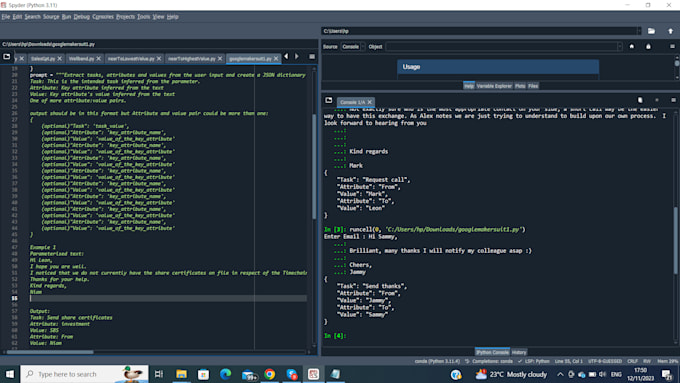Open the Help source Console dropdown

coord(353,47)
